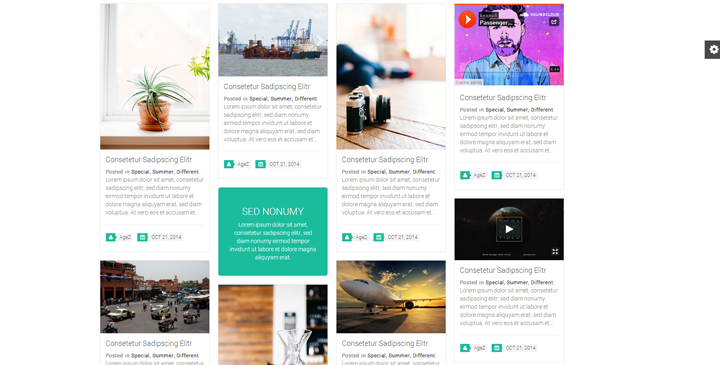Select Special category in the ship post
Screen dimensions: 720x365
(x=258, y=99)
